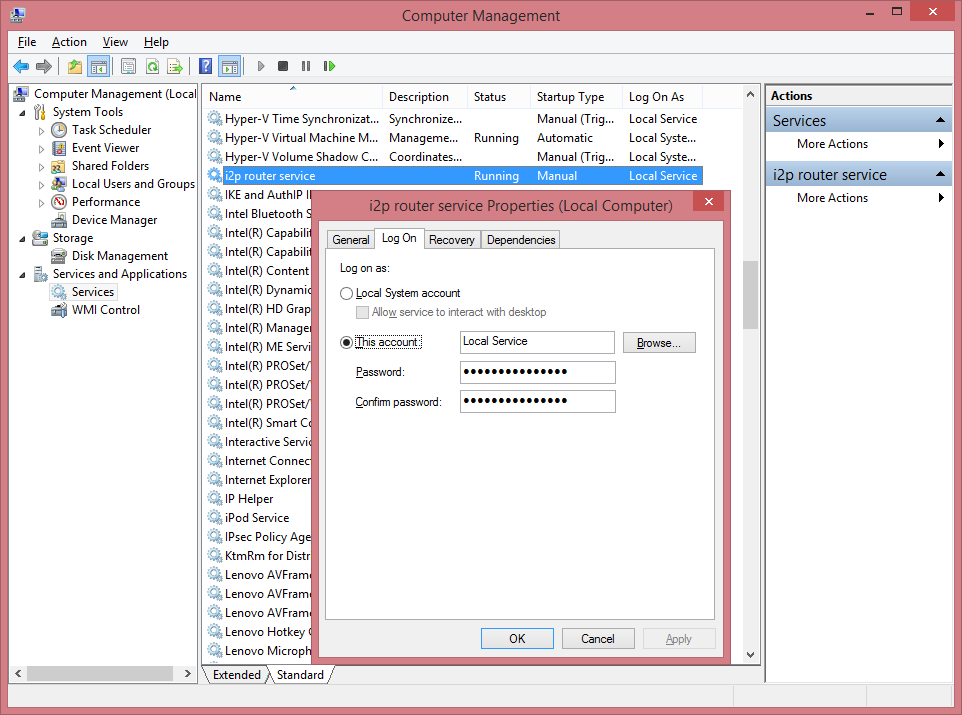The height and width of the screenshot is (715, 962).
Task: Pause the service using the pause icon
Action: click(x=306, y=66)
